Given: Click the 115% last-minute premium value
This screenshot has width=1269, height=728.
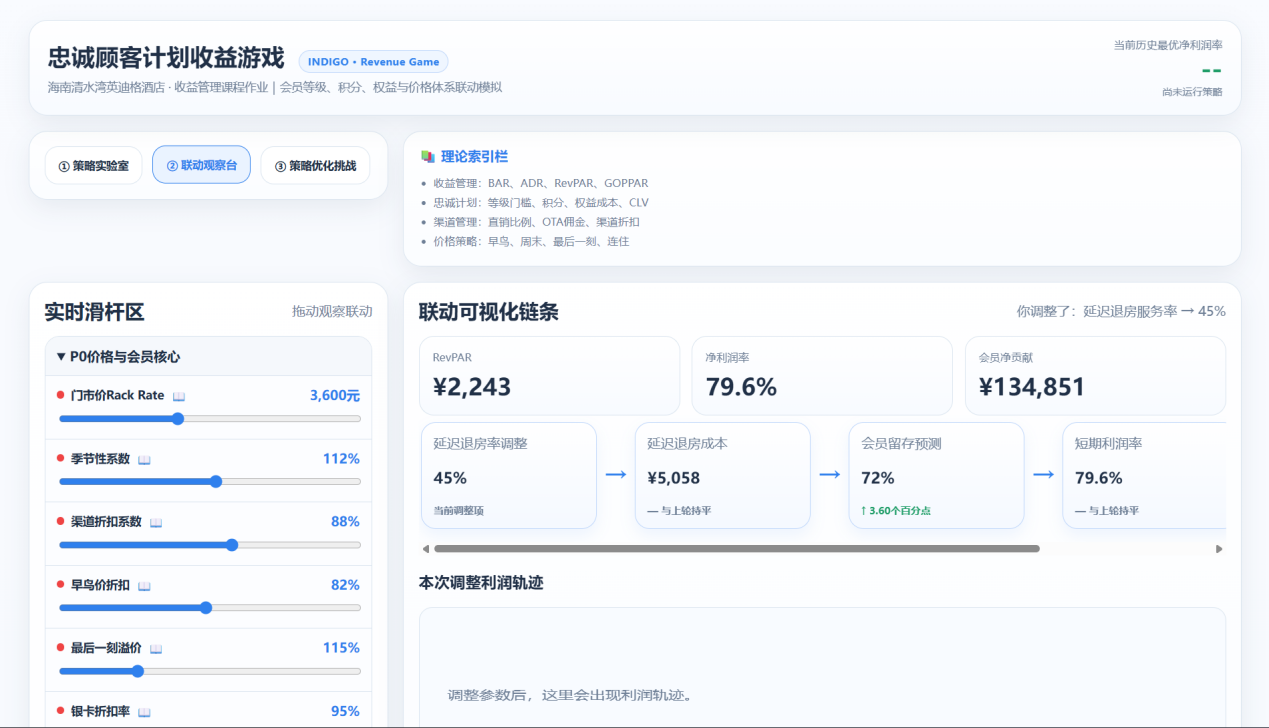Looking at the screenshot, I should click(341, 648).
